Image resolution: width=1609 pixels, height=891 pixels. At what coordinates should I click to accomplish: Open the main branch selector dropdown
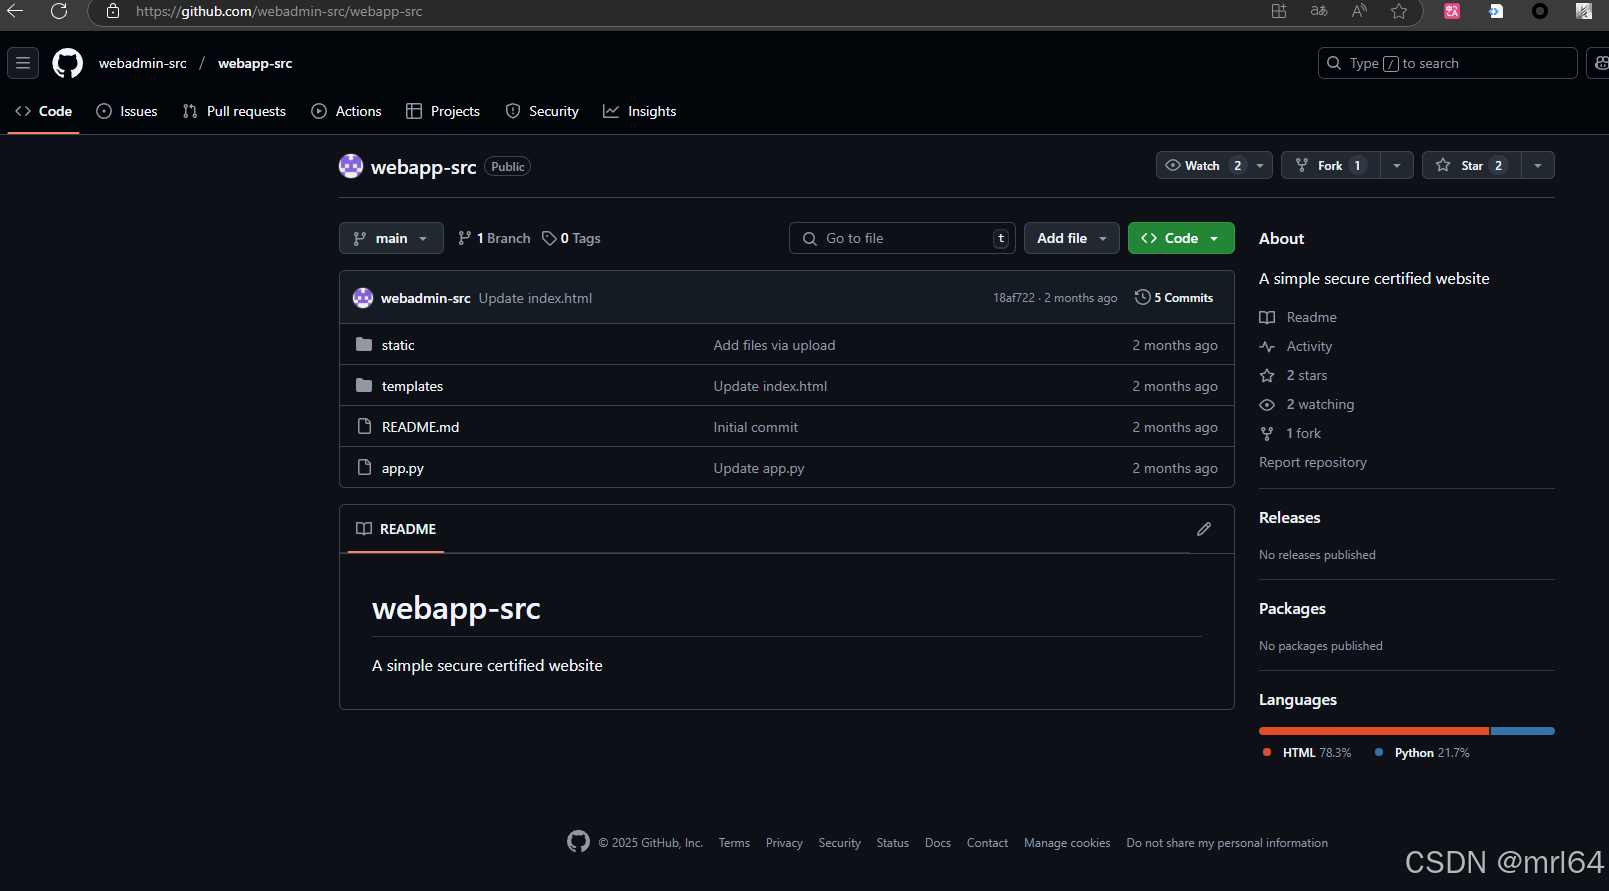coord(391,238)
